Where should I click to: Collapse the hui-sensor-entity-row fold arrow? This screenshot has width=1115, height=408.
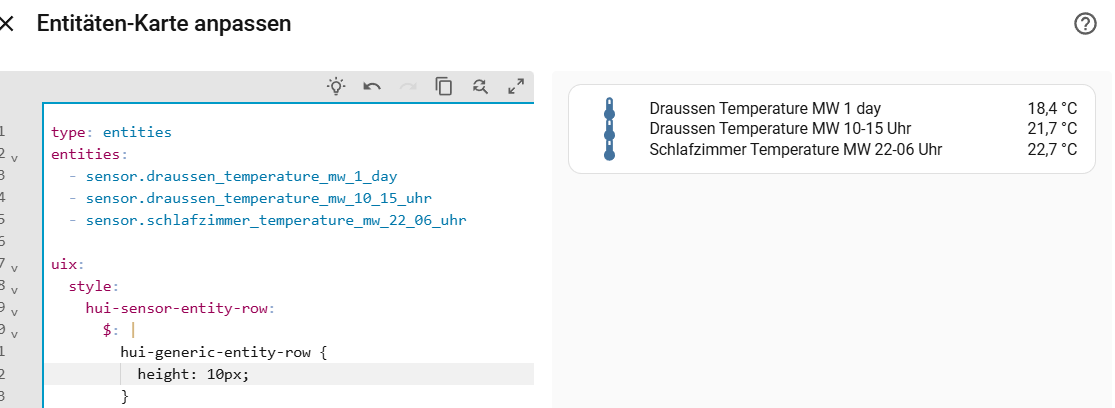pyautogui.click(x=14, y=313)
